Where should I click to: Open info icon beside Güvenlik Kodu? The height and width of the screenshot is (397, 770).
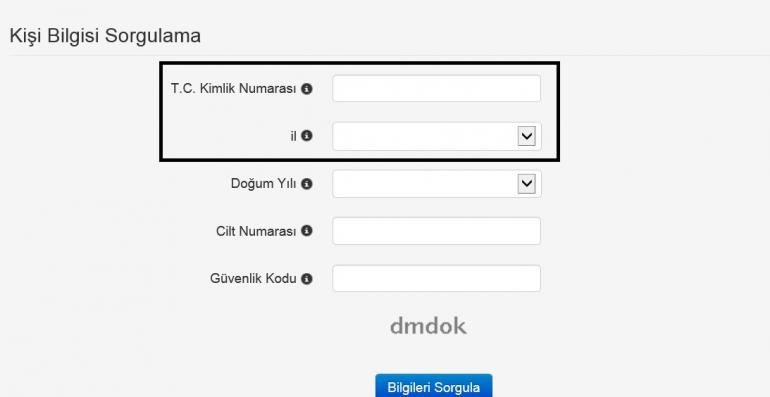307,279
